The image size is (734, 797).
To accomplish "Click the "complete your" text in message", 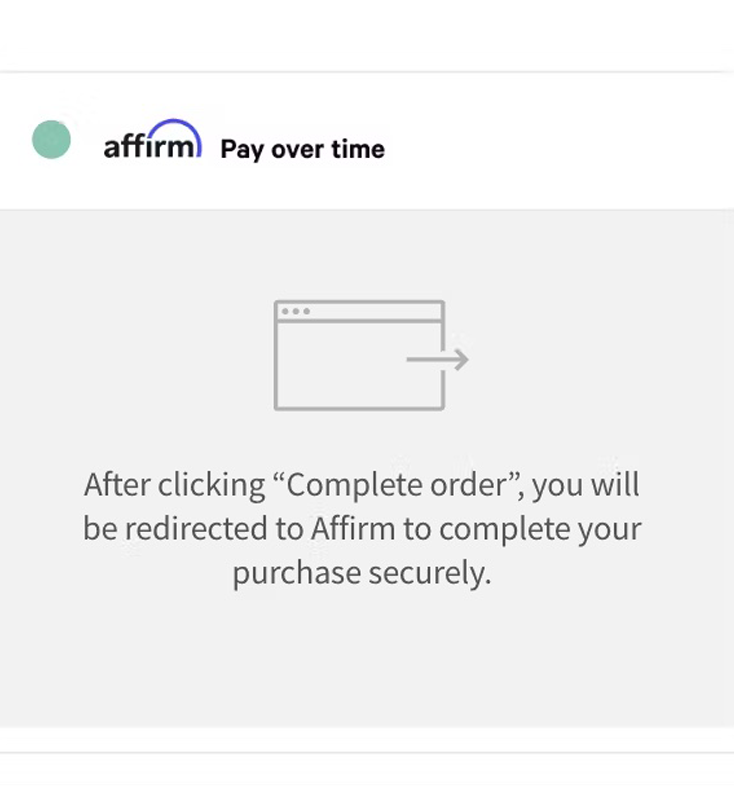I will click(540, 529).
